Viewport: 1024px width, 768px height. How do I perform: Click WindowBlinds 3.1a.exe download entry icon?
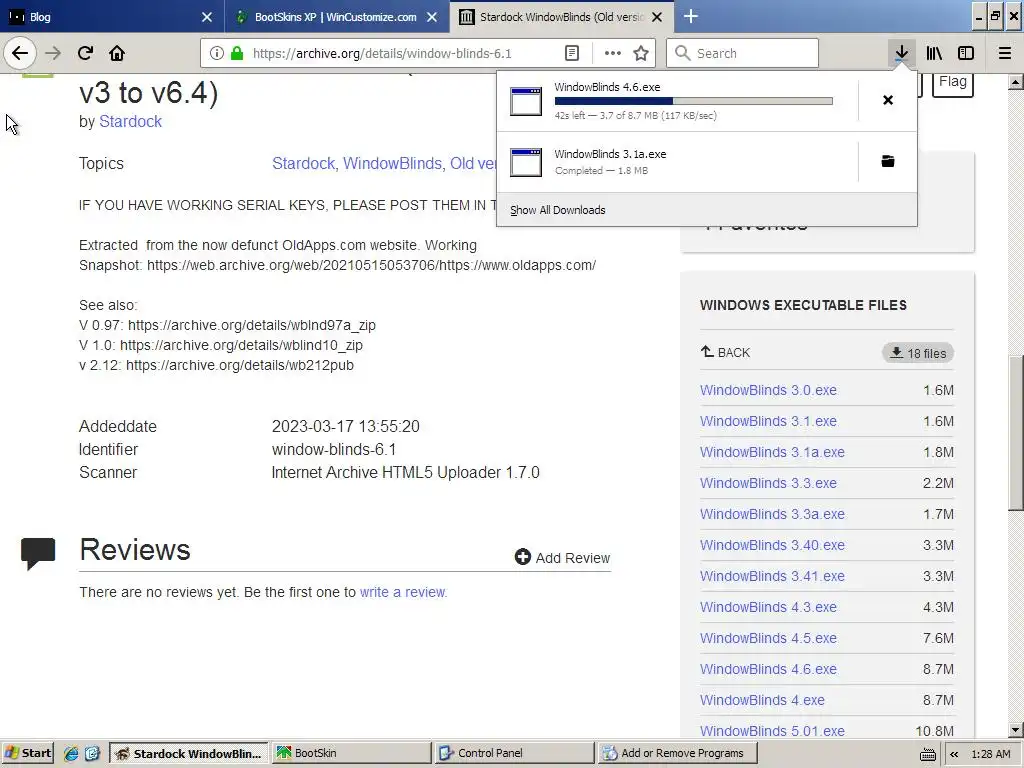click(526, 162)
